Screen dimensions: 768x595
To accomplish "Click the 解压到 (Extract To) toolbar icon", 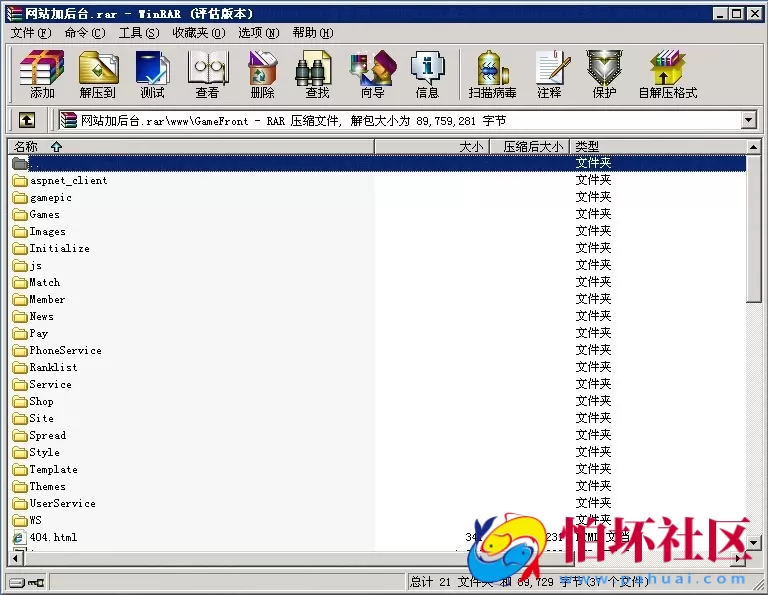I will tap(97, 74).
